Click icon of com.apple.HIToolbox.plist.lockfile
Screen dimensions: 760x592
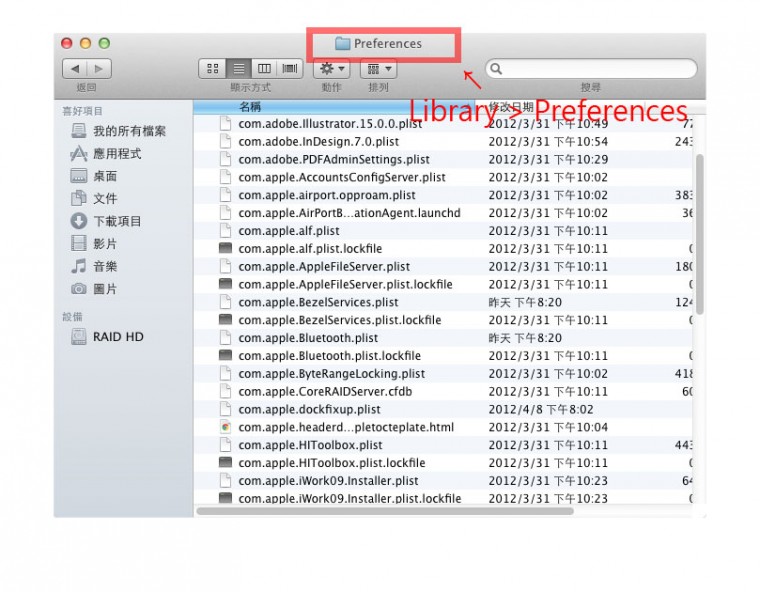[225, 462]
